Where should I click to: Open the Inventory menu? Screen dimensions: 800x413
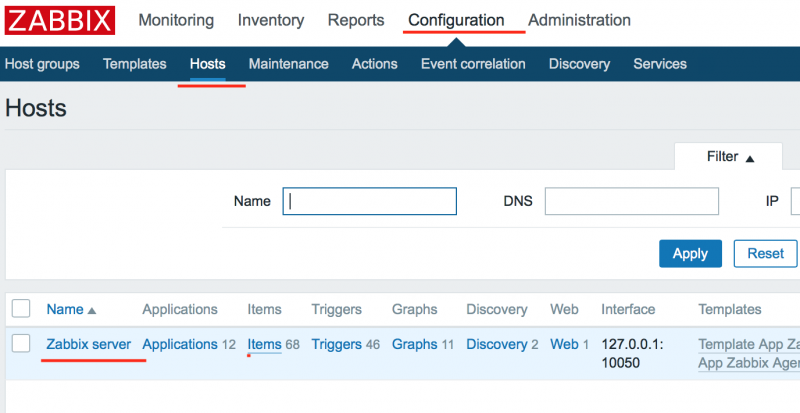pos(271,20)
